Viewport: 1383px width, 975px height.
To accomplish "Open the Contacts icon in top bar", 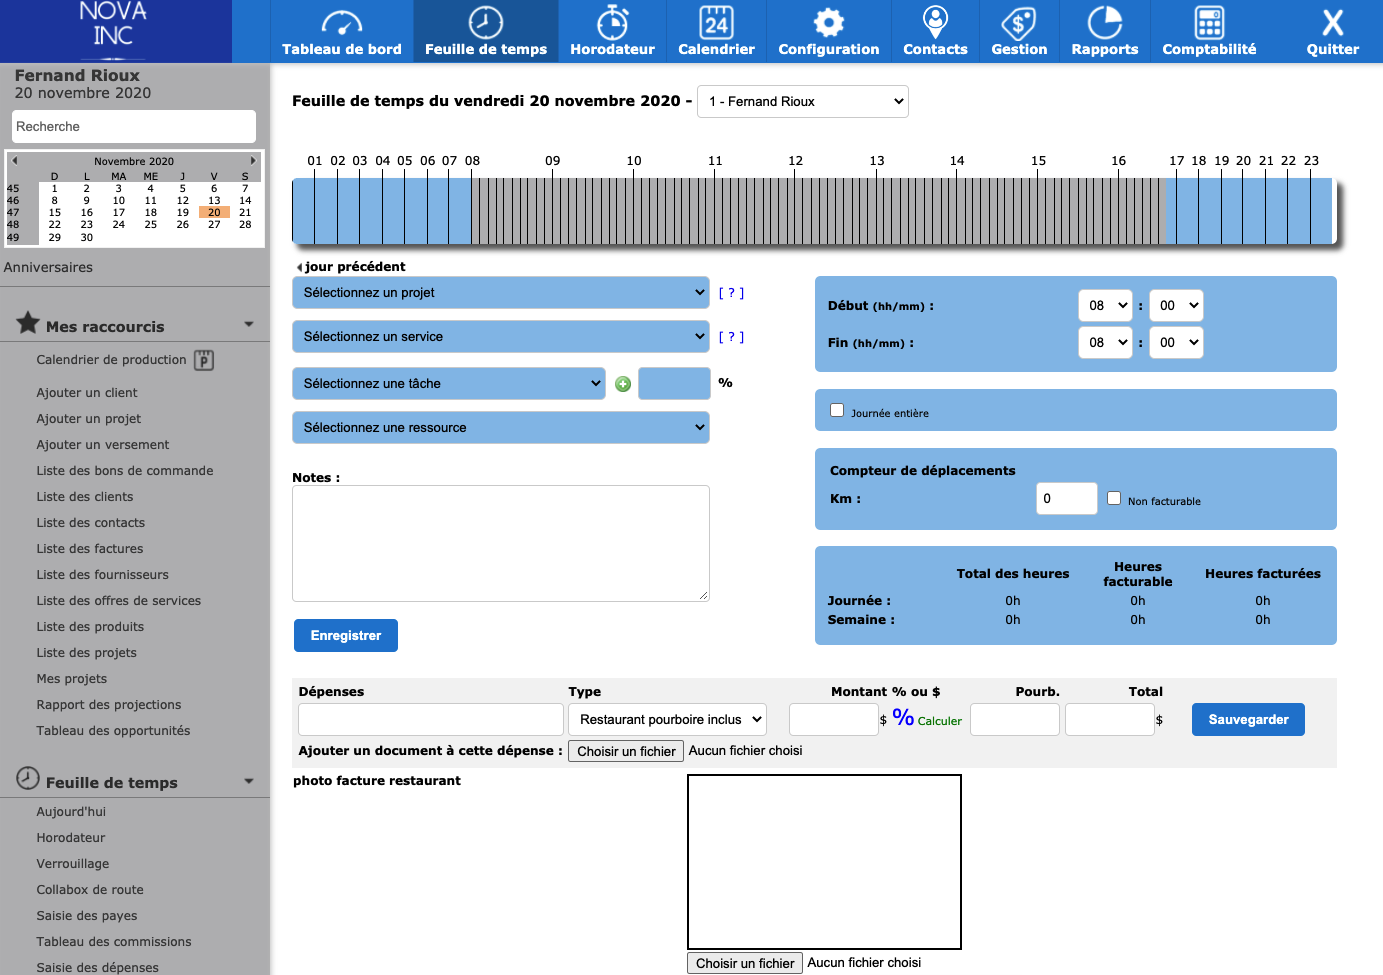I will [x=935, y=23].
